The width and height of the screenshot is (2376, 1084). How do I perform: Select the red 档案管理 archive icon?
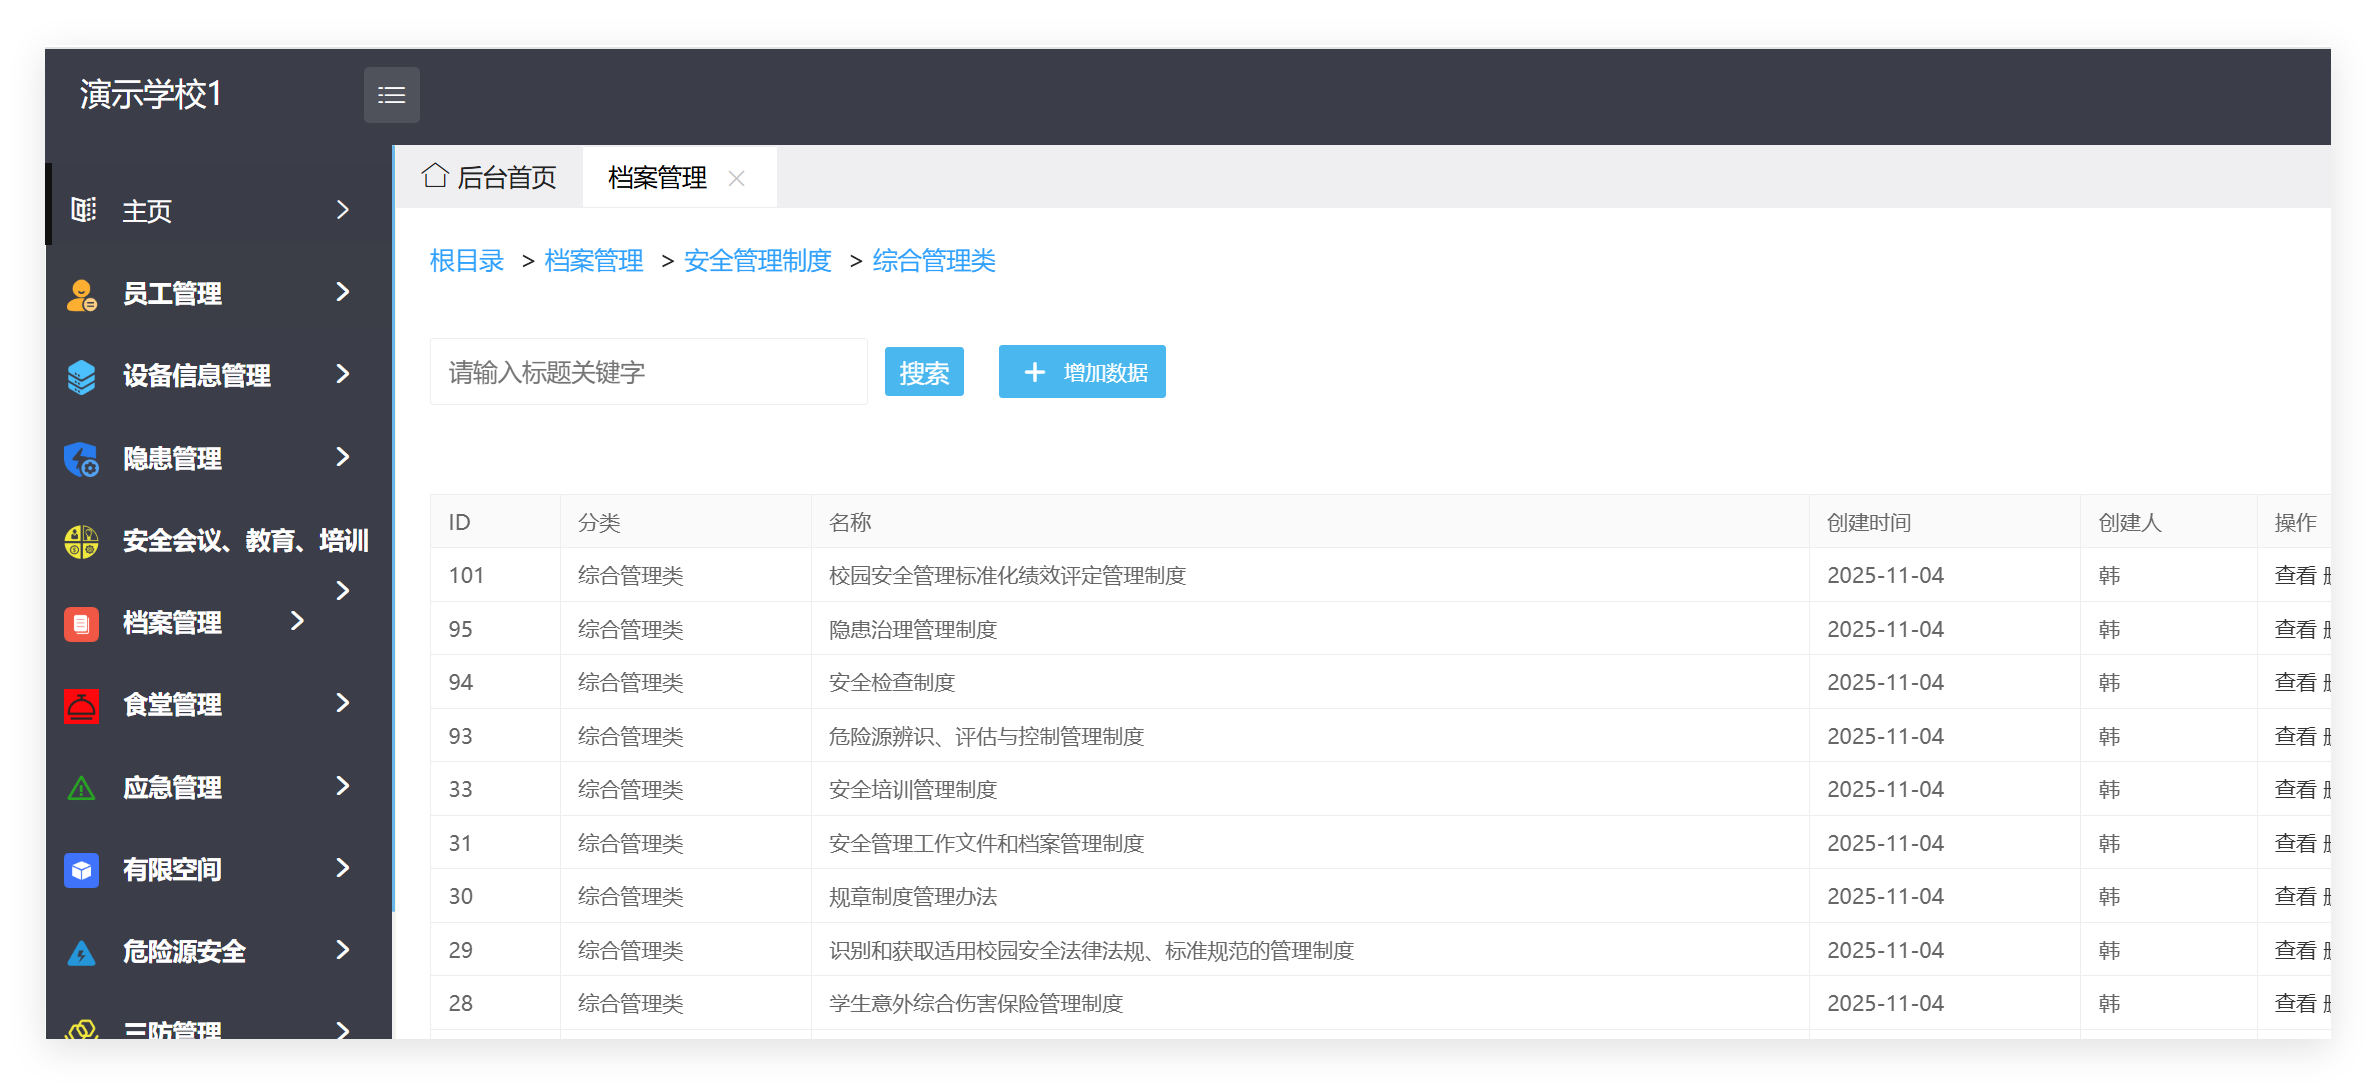pyautogui.click(x=81, y=623)
